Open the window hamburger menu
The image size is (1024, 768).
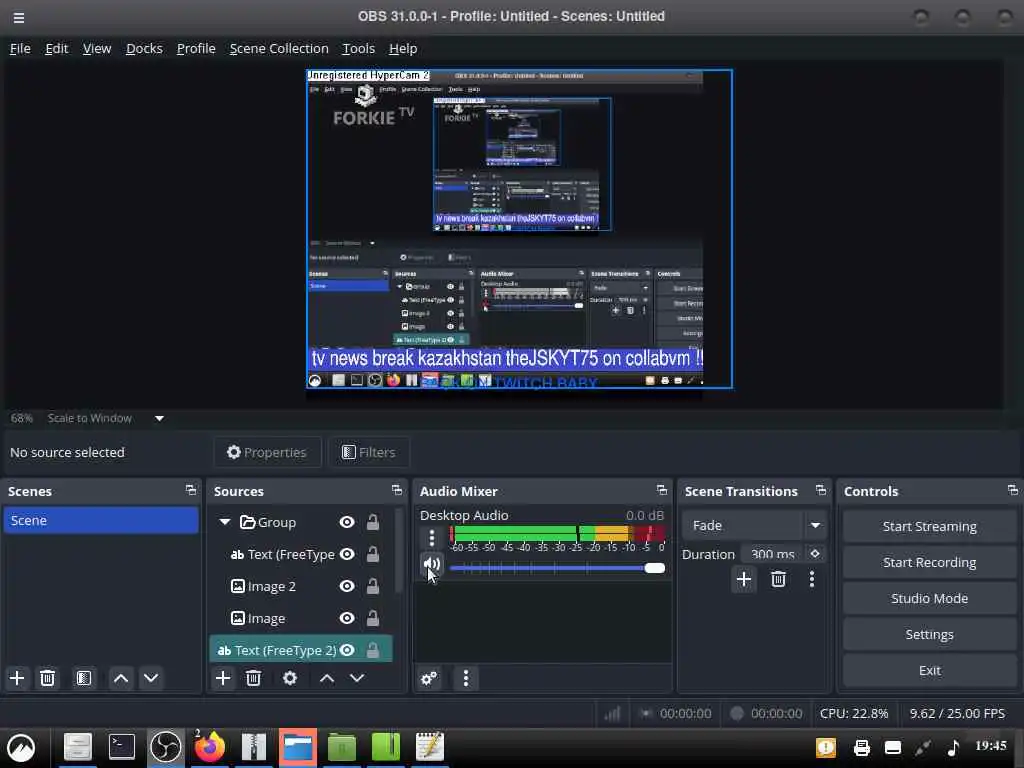point(19,18)
